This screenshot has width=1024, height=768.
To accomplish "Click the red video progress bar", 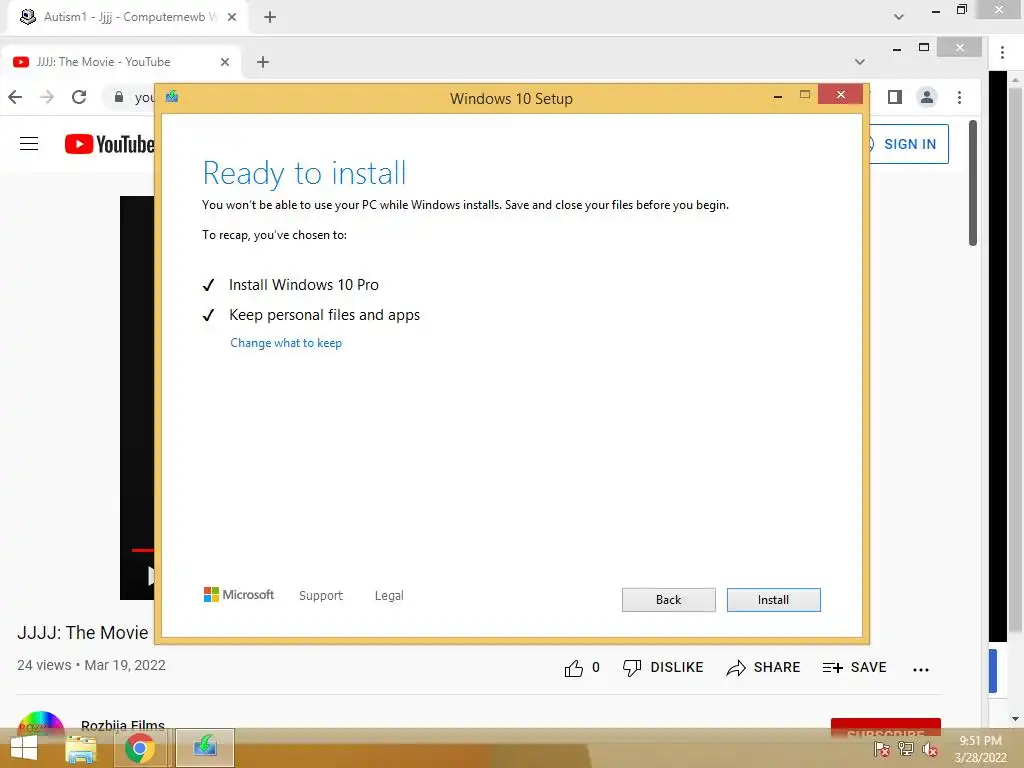I will point(142,550).
